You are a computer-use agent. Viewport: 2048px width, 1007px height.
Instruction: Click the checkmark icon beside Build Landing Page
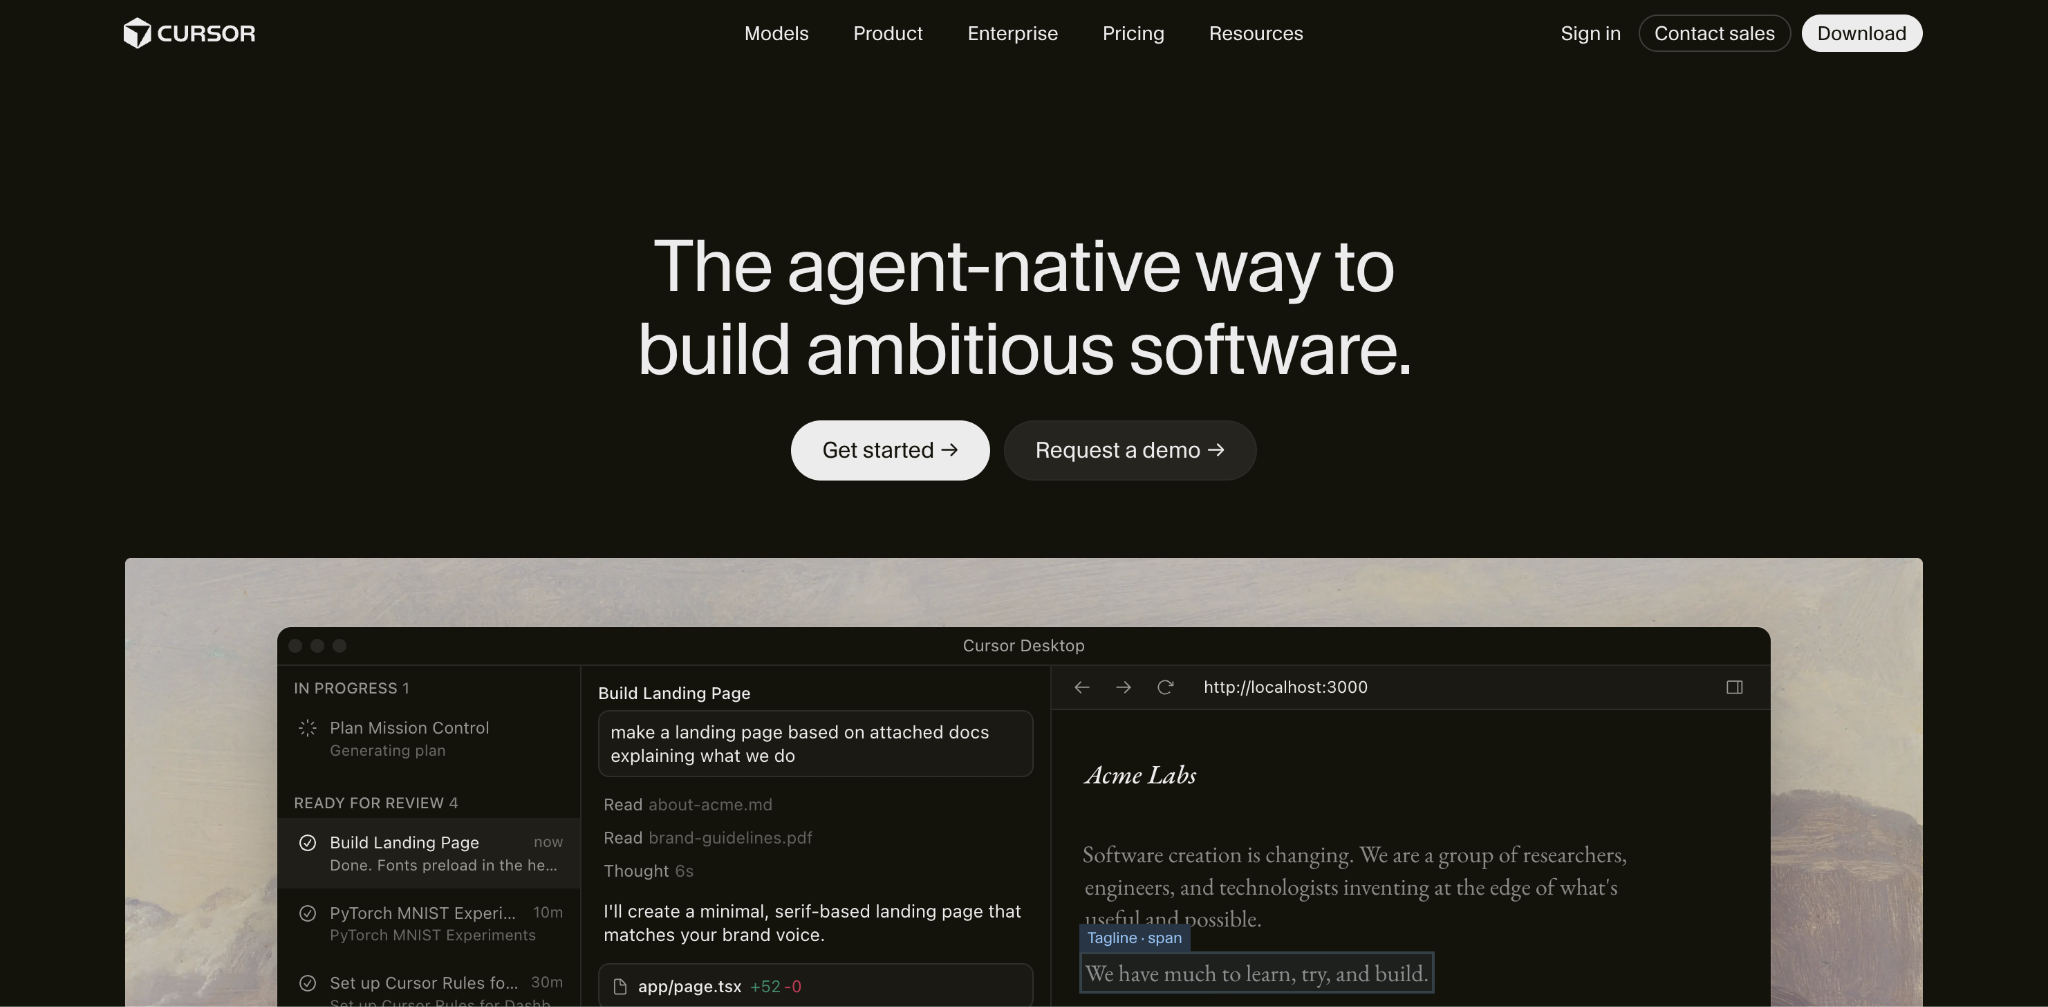click(x=308, y=843)
